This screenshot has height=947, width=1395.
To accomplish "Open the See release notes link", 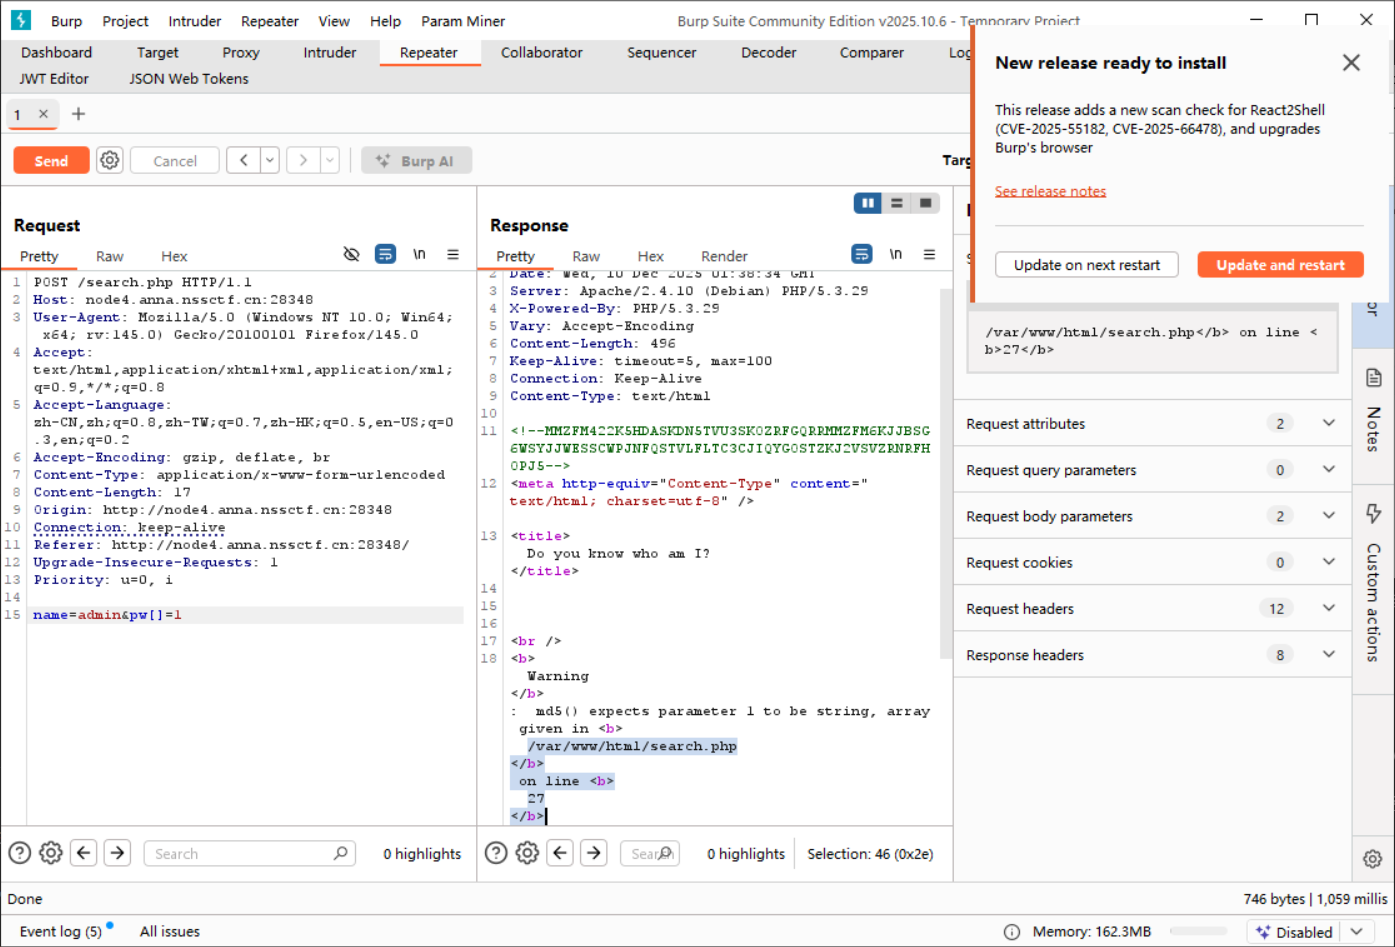I will tap(1050, 191).
